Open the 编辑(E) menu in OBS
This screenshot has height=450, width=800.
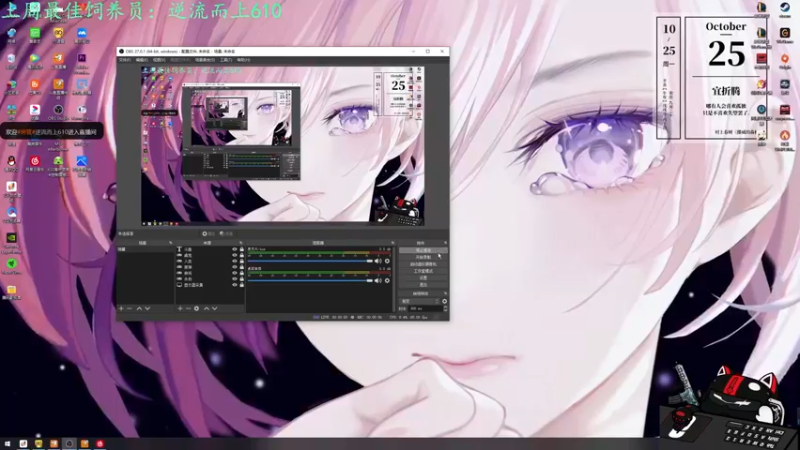click(142, 60)
